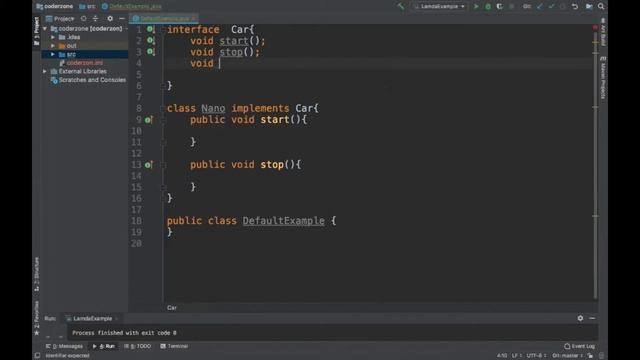Select LamdaExample tab in Run panel

[92, 318]
